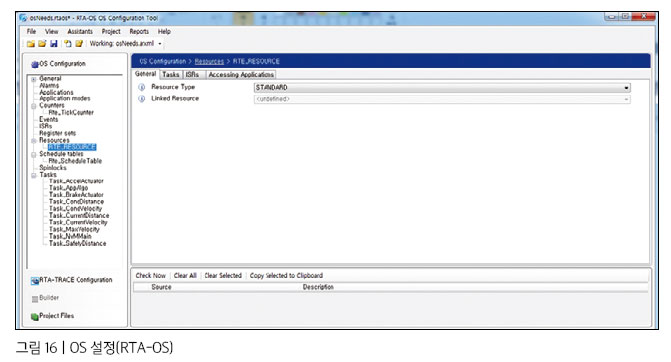
Task: Open the View menu
Action: click(51, 32)
